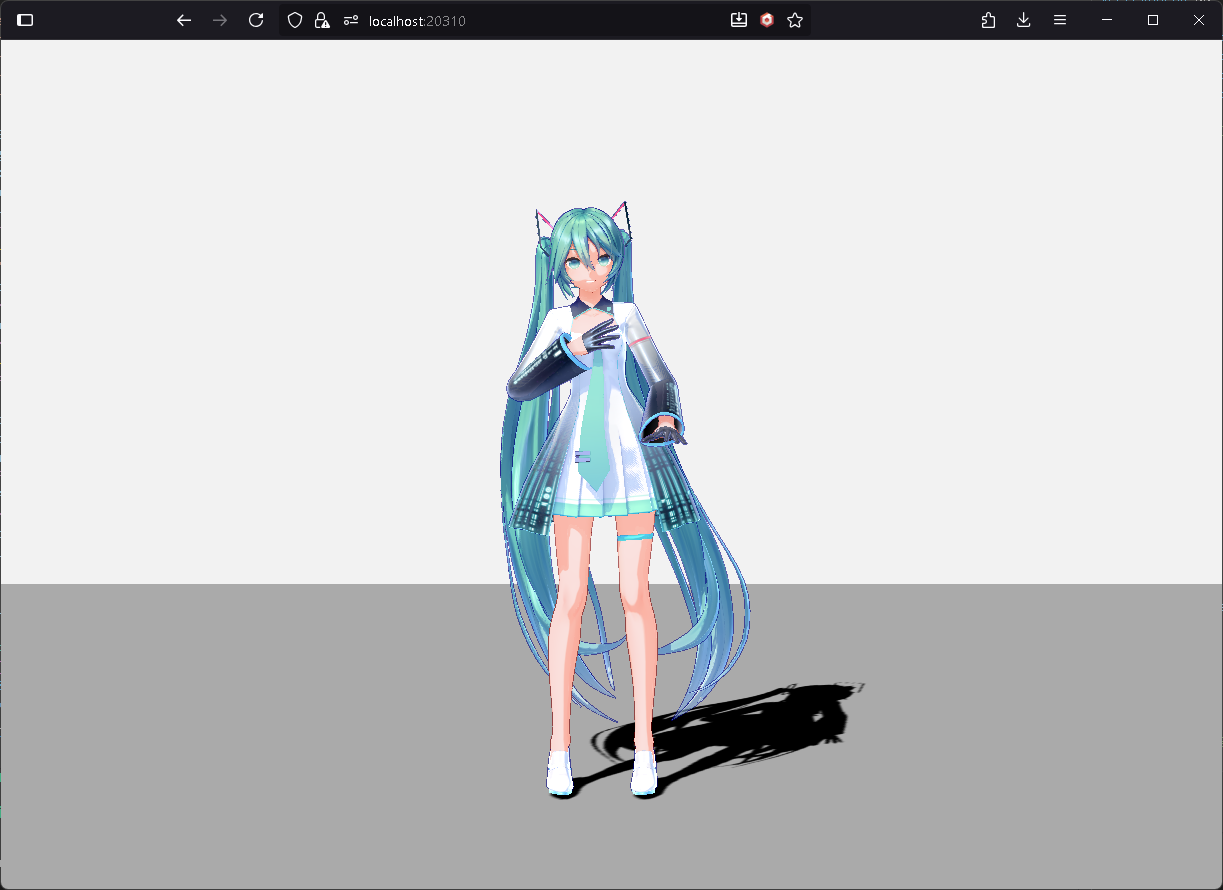Click the install-page icon in address bar

tap(739, 20)
